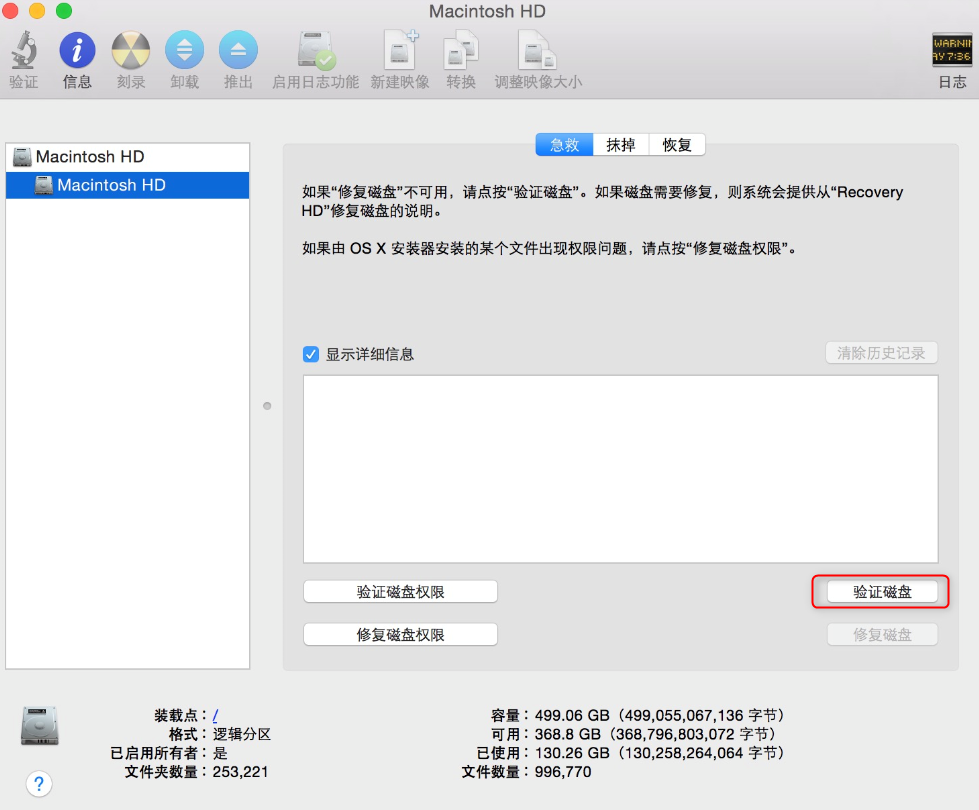The image size is (979, 810).
Task: Click Verify Disk Permissions (验证磁盘权限) button
Action: 400,591
